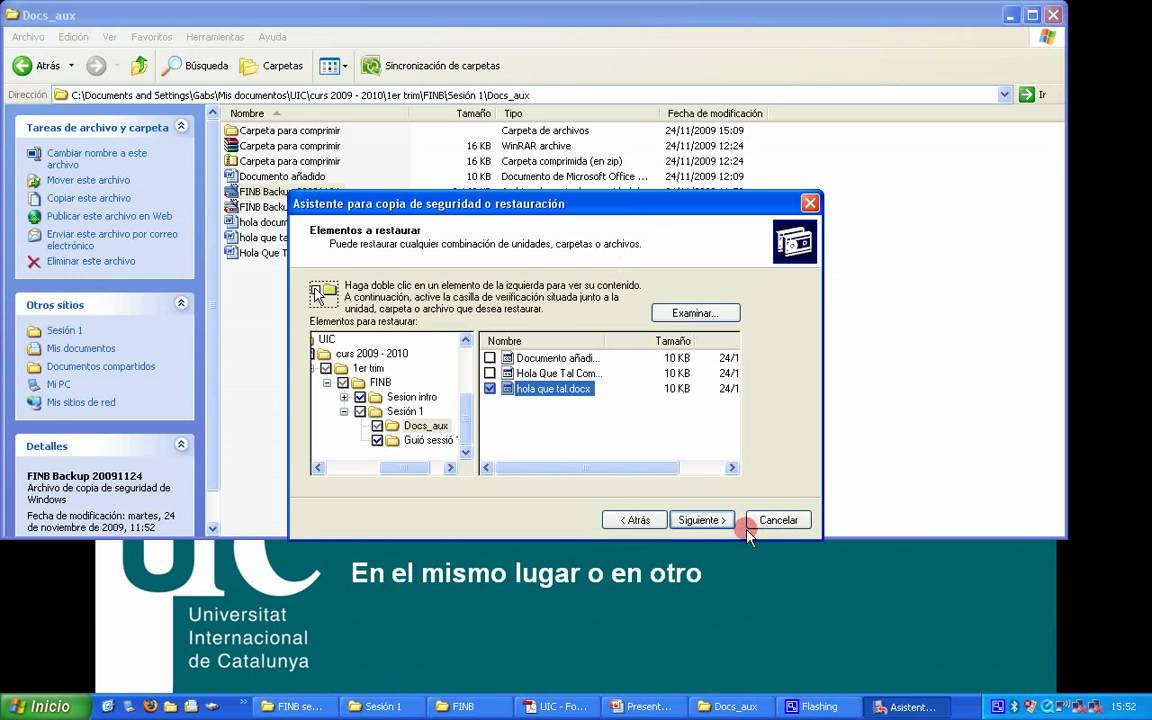Collapse the Sesión 1 tree node
Screen dimensions: 1152x720
tap(344, 412)
